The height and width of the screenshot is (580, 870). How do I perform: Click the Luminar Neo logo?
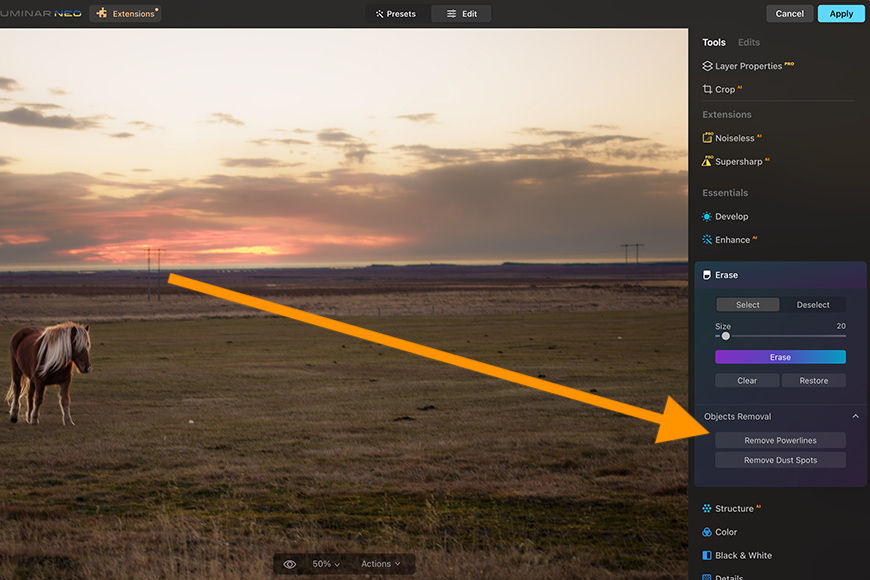click(41, 13)
